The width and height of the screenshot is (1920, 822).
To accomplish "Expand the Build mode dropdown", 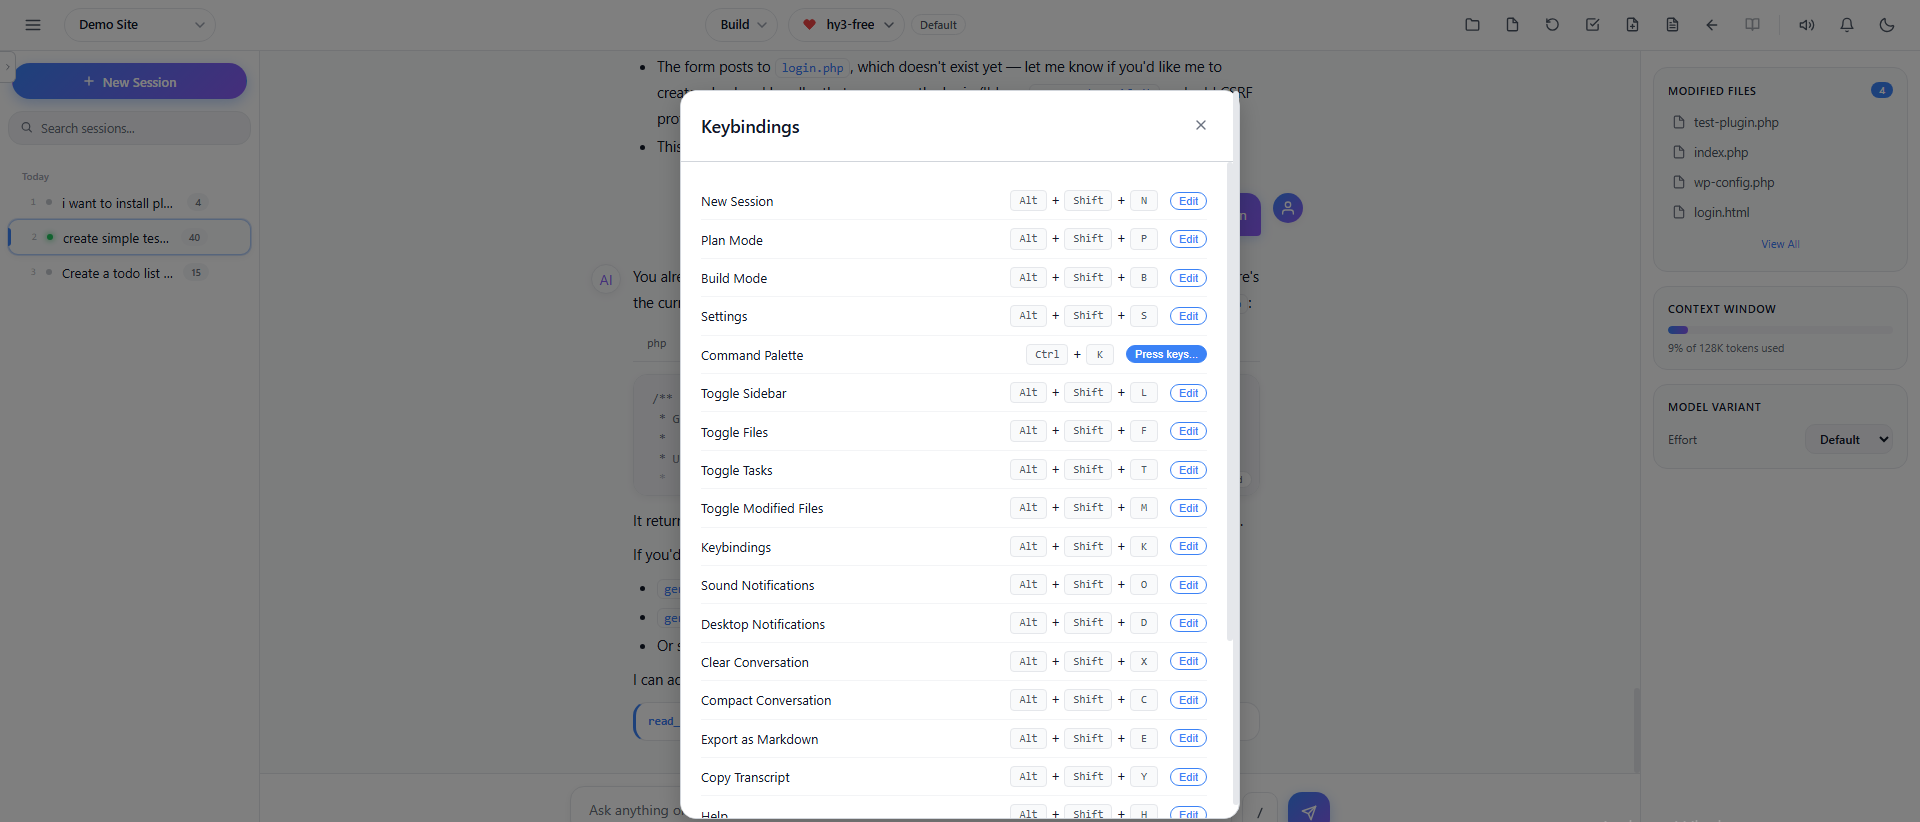I will click(x=743, y=25).
